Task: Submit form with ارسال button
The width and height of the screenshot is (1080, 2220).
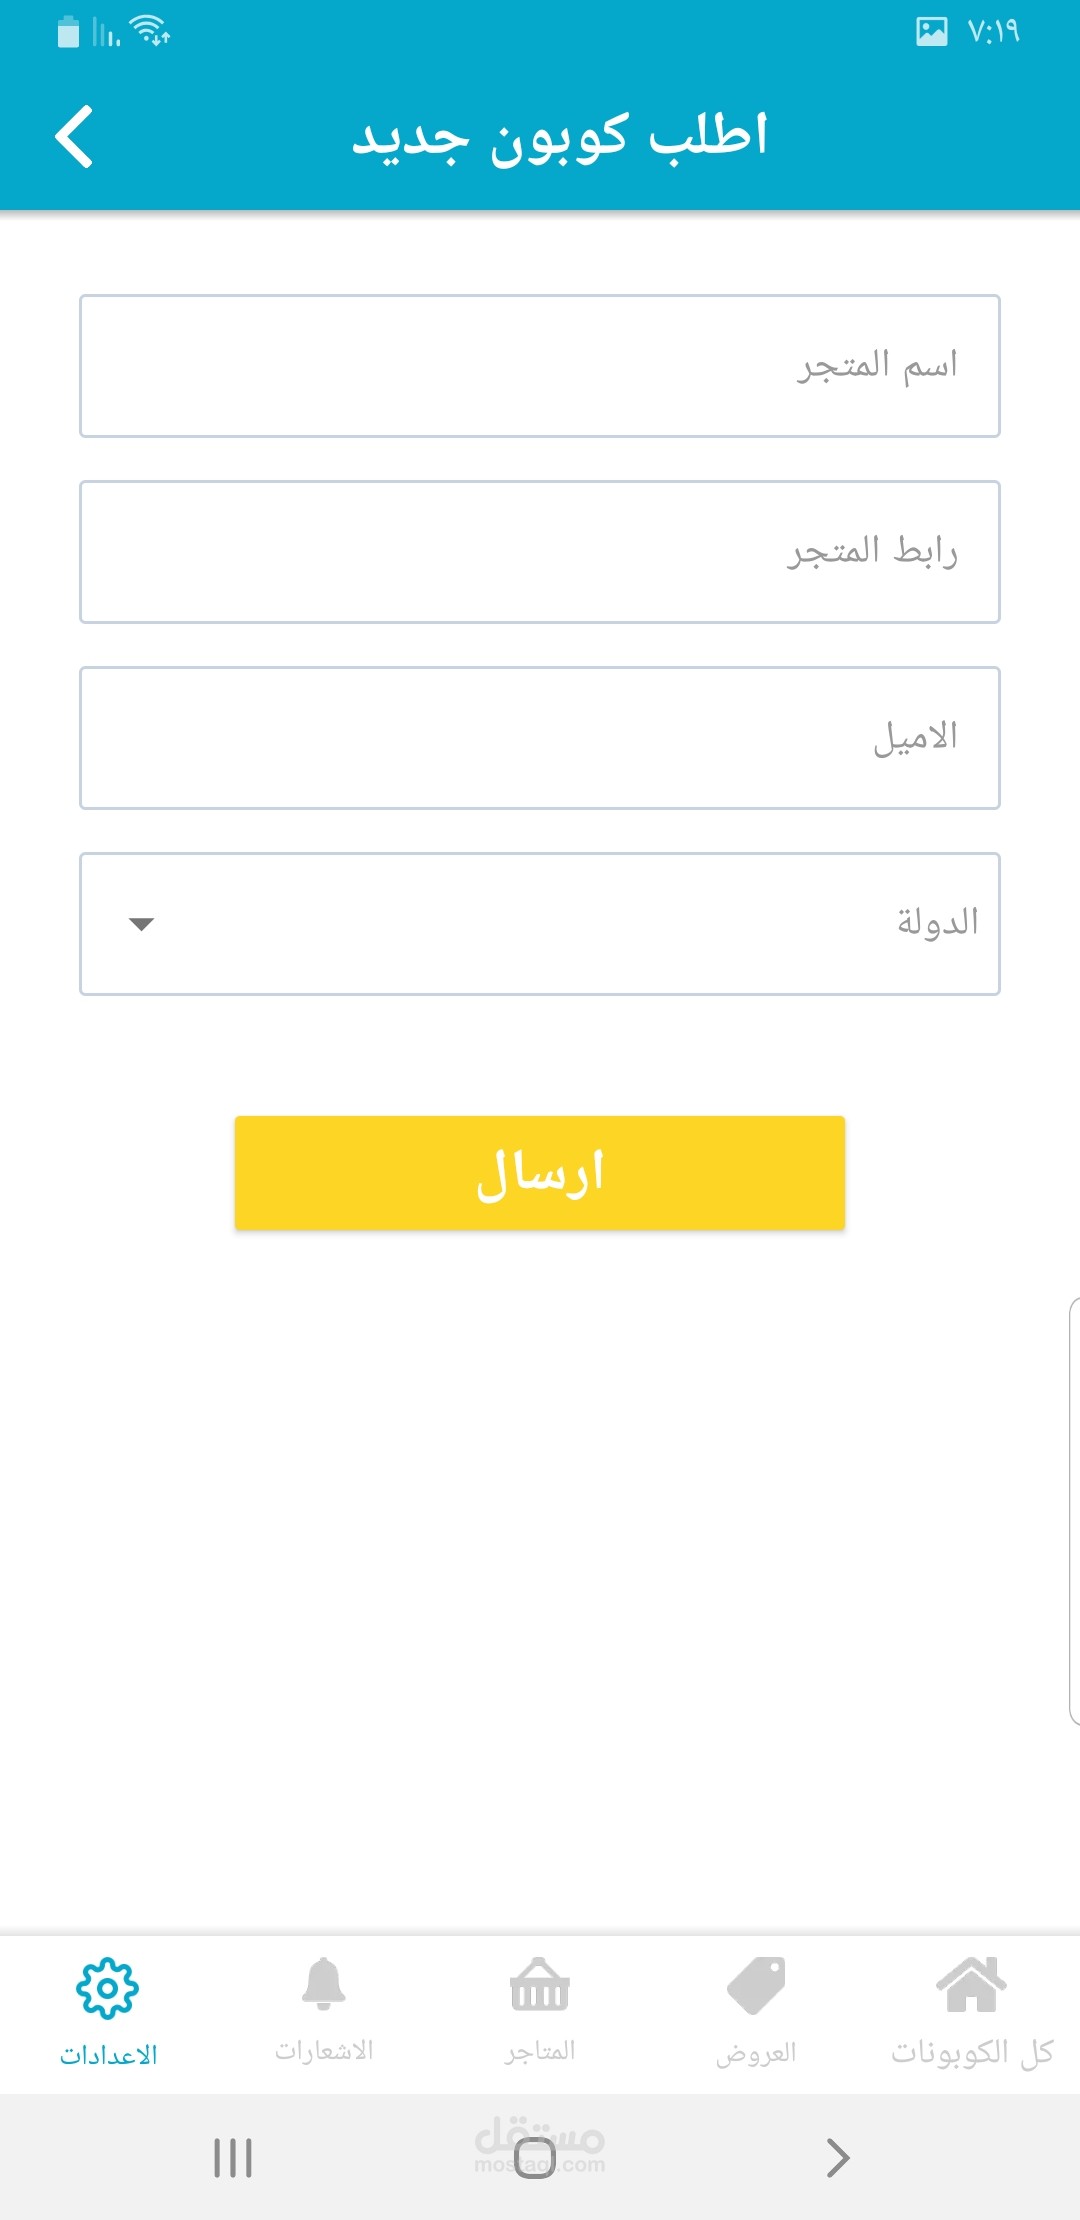Action: coord(540,1173)
